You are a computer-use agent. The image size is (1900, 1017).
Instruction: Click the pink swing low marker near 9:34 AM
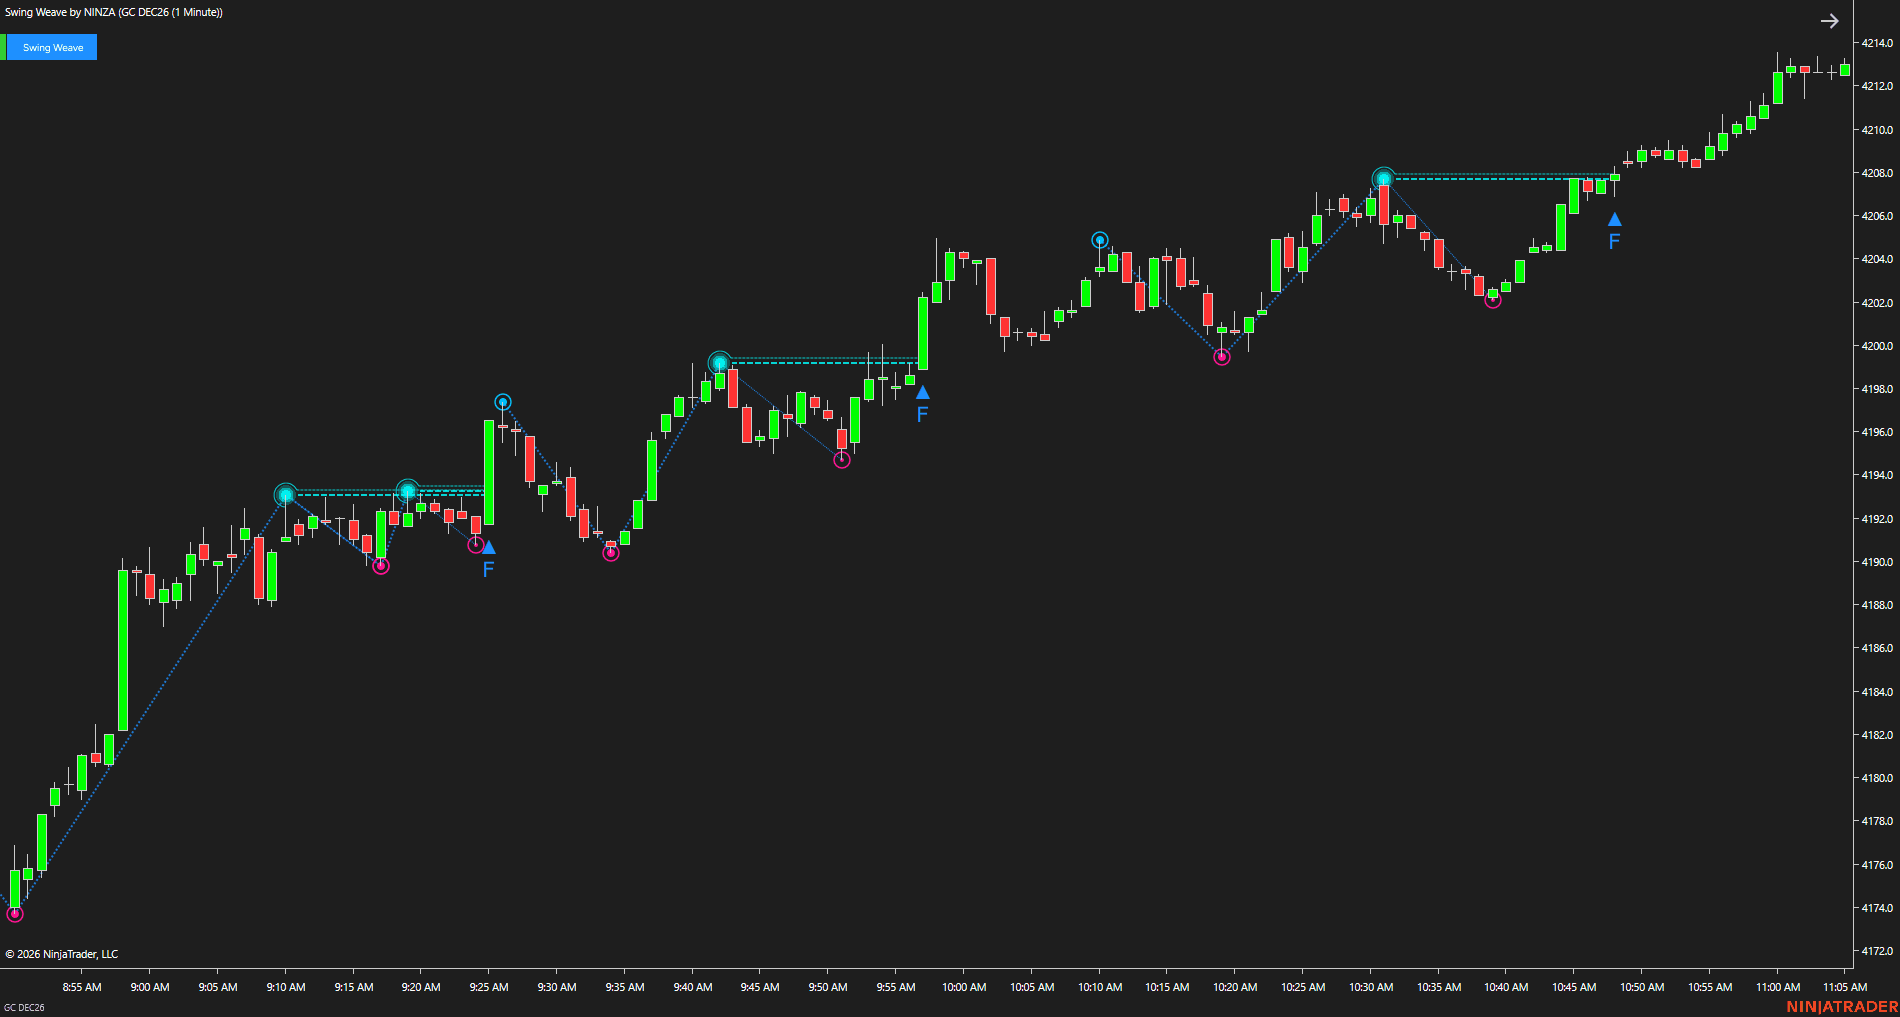[611, 553]
